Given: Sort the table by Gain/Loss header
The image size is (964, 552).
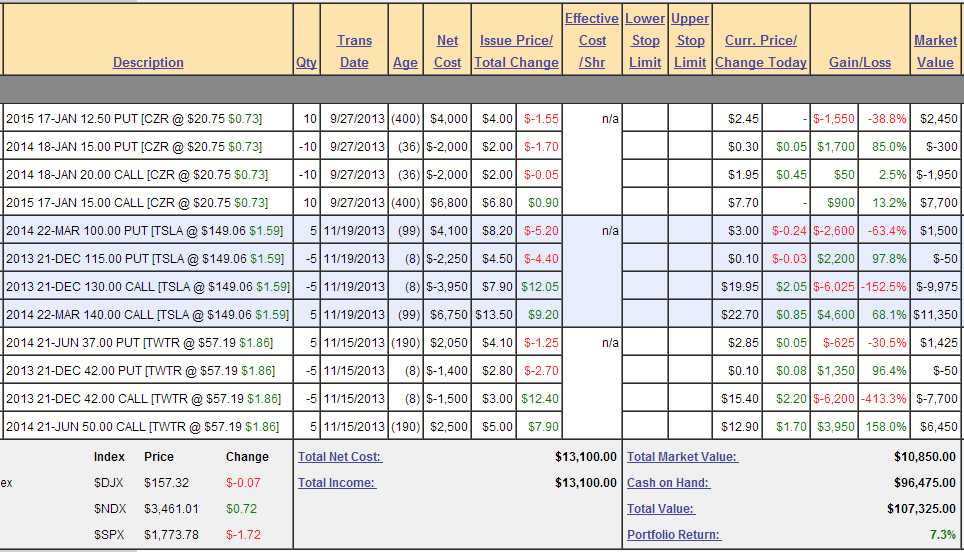Looking at the screenshot, I should [859, 62].
